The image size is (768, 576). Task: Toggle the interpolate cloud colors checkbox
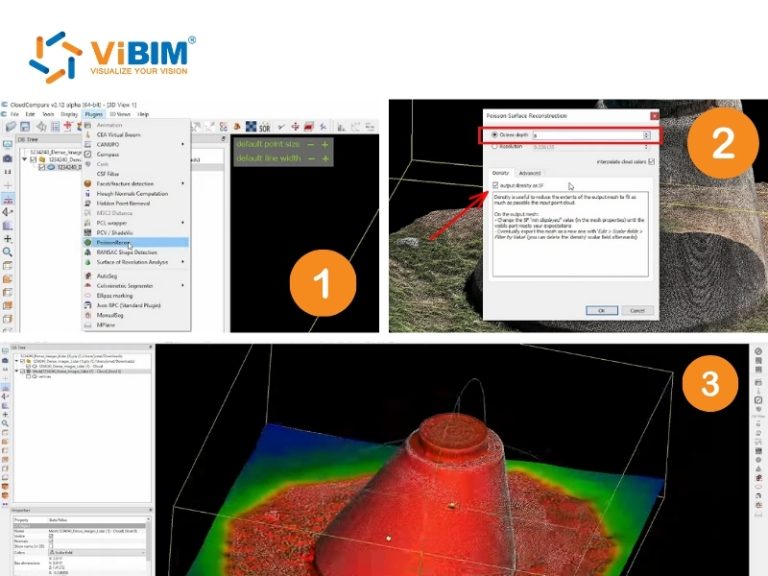(651, 162)
